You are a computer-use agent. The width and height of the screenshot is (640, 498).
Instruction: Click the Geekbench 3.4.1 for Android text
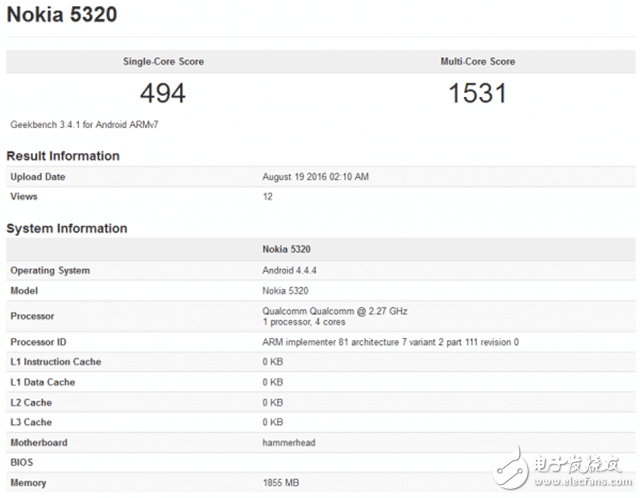point(75,126)
